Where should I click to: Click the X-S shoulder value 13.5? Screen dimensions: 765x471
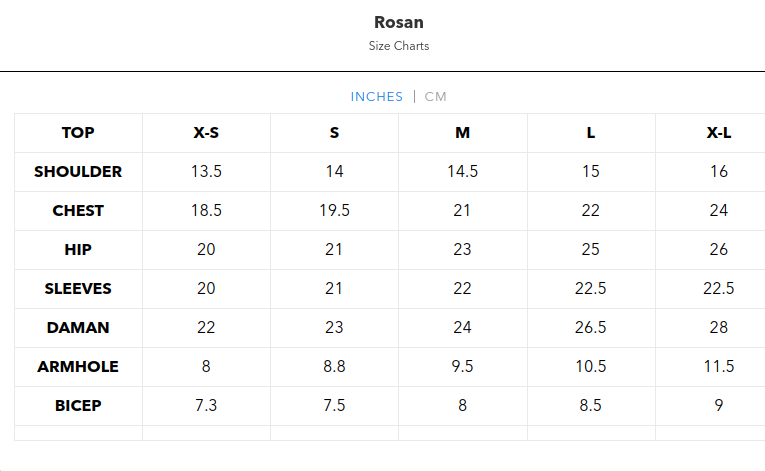coord(206,172)
